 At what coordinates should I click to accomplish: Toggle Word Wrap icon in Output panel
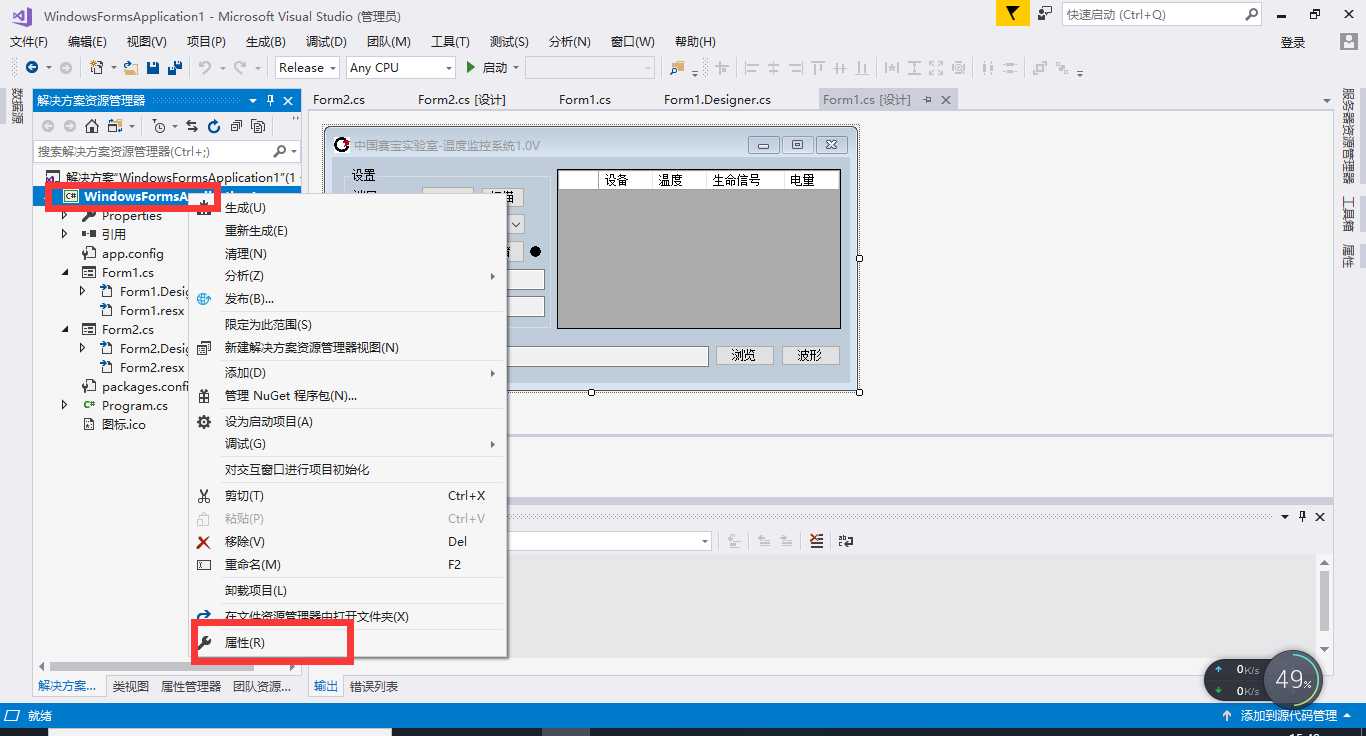(846, 541)
